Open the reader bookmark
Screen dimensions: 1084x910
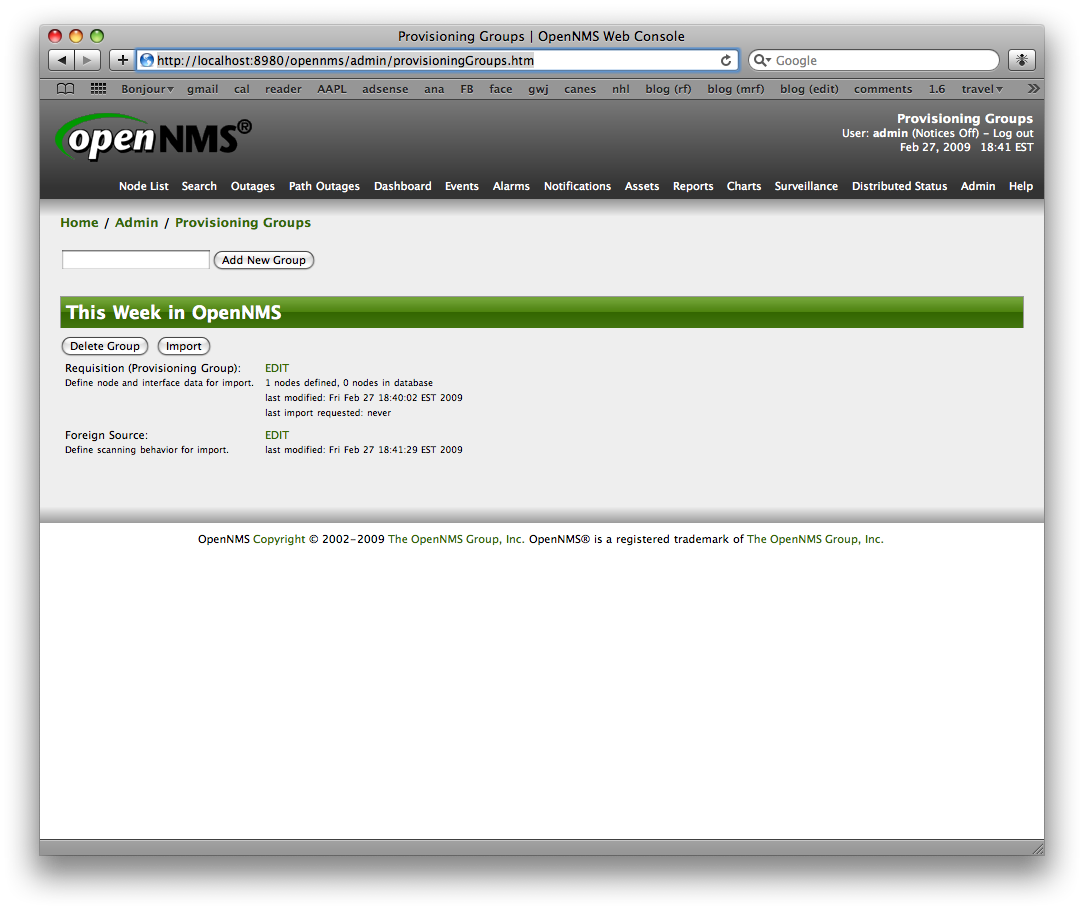pos(283,89)
